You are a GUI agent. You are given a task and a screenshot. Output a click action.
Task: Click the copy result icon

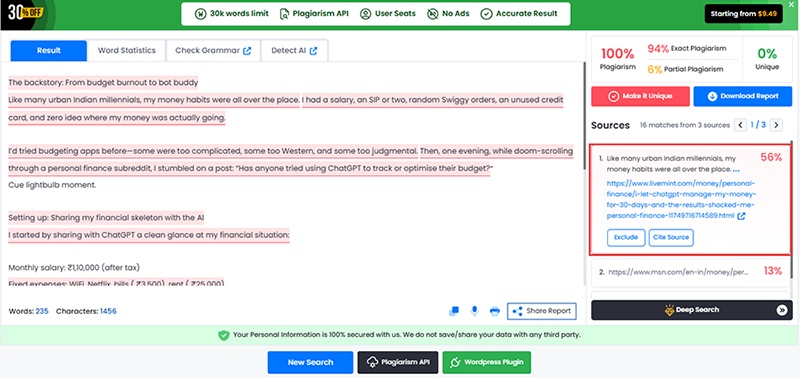point(454,311)
